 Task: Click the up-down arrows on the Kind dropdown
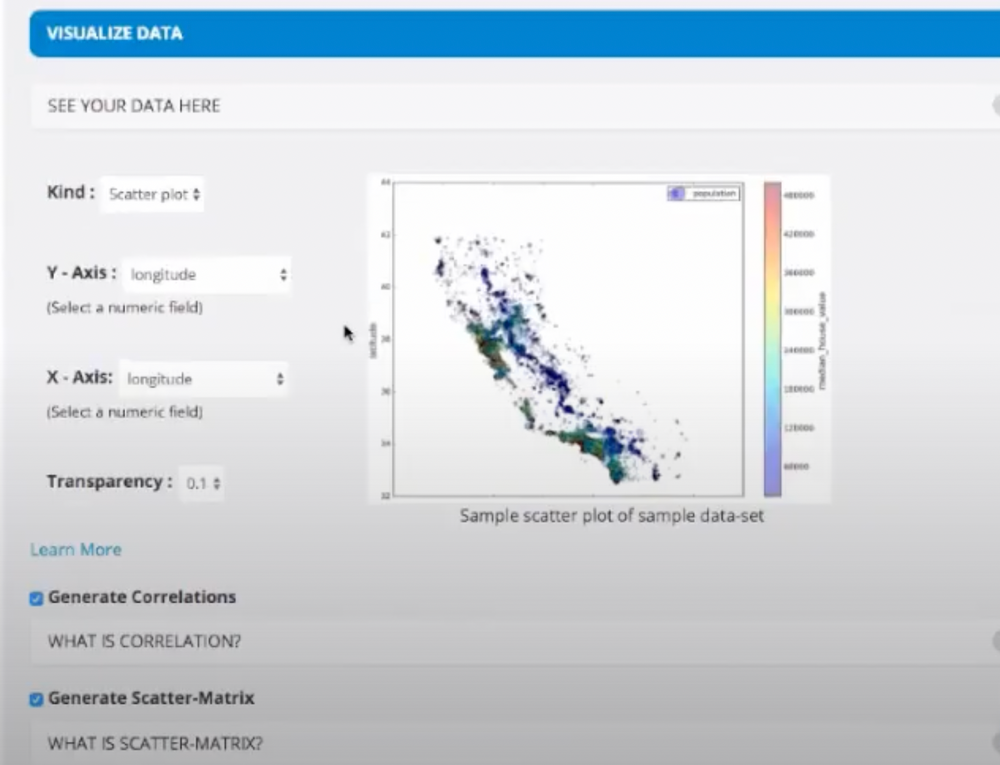pyautogui.click(x=196, y=195)
